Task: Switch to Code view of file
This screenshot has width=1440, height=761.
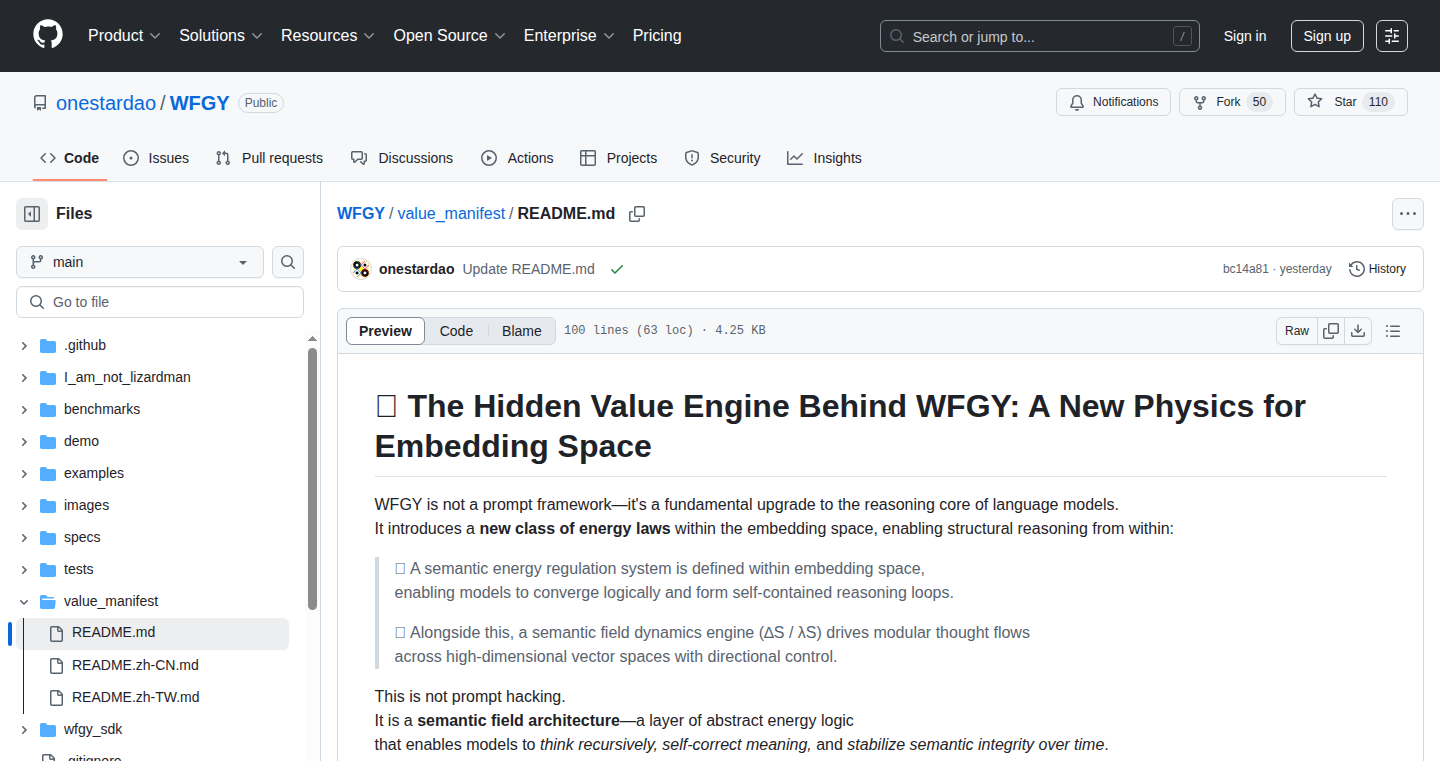Action: 456,331
